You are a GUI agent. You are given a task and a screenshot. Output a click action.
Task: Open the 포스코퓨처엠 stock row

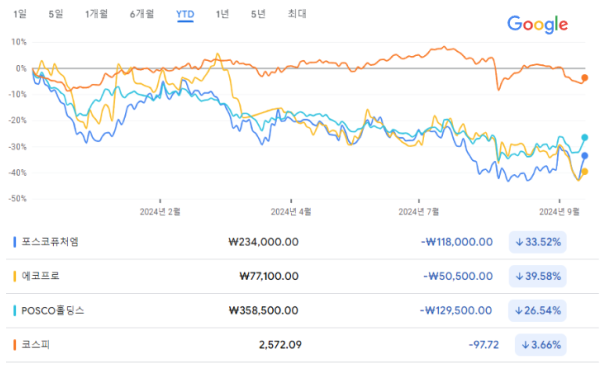point(302,242)
